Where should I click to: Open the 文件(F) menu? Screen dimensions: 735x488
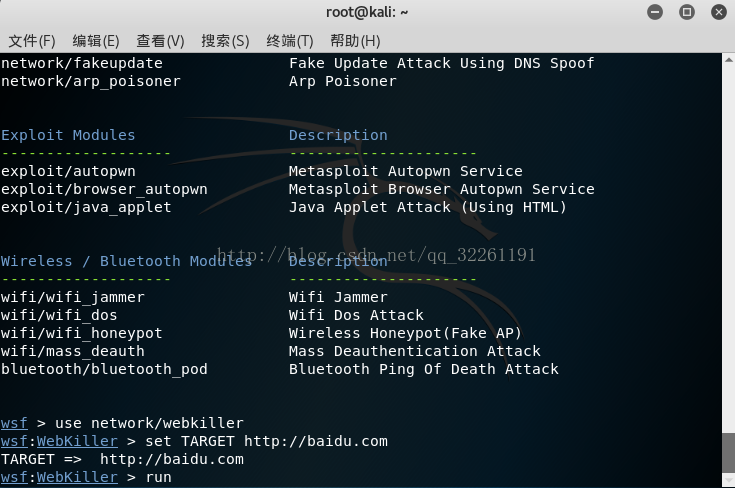tap(32, 41)
